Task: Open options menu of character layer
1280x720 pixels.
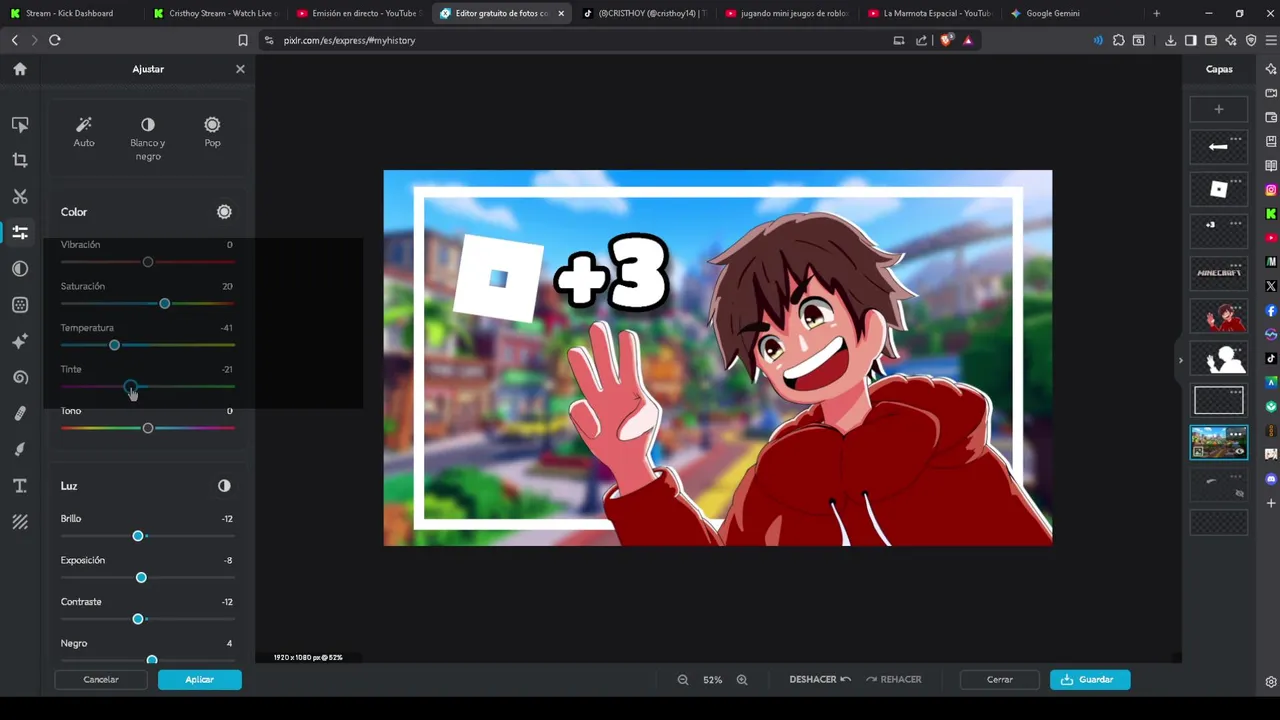Action: point(1236,307)
